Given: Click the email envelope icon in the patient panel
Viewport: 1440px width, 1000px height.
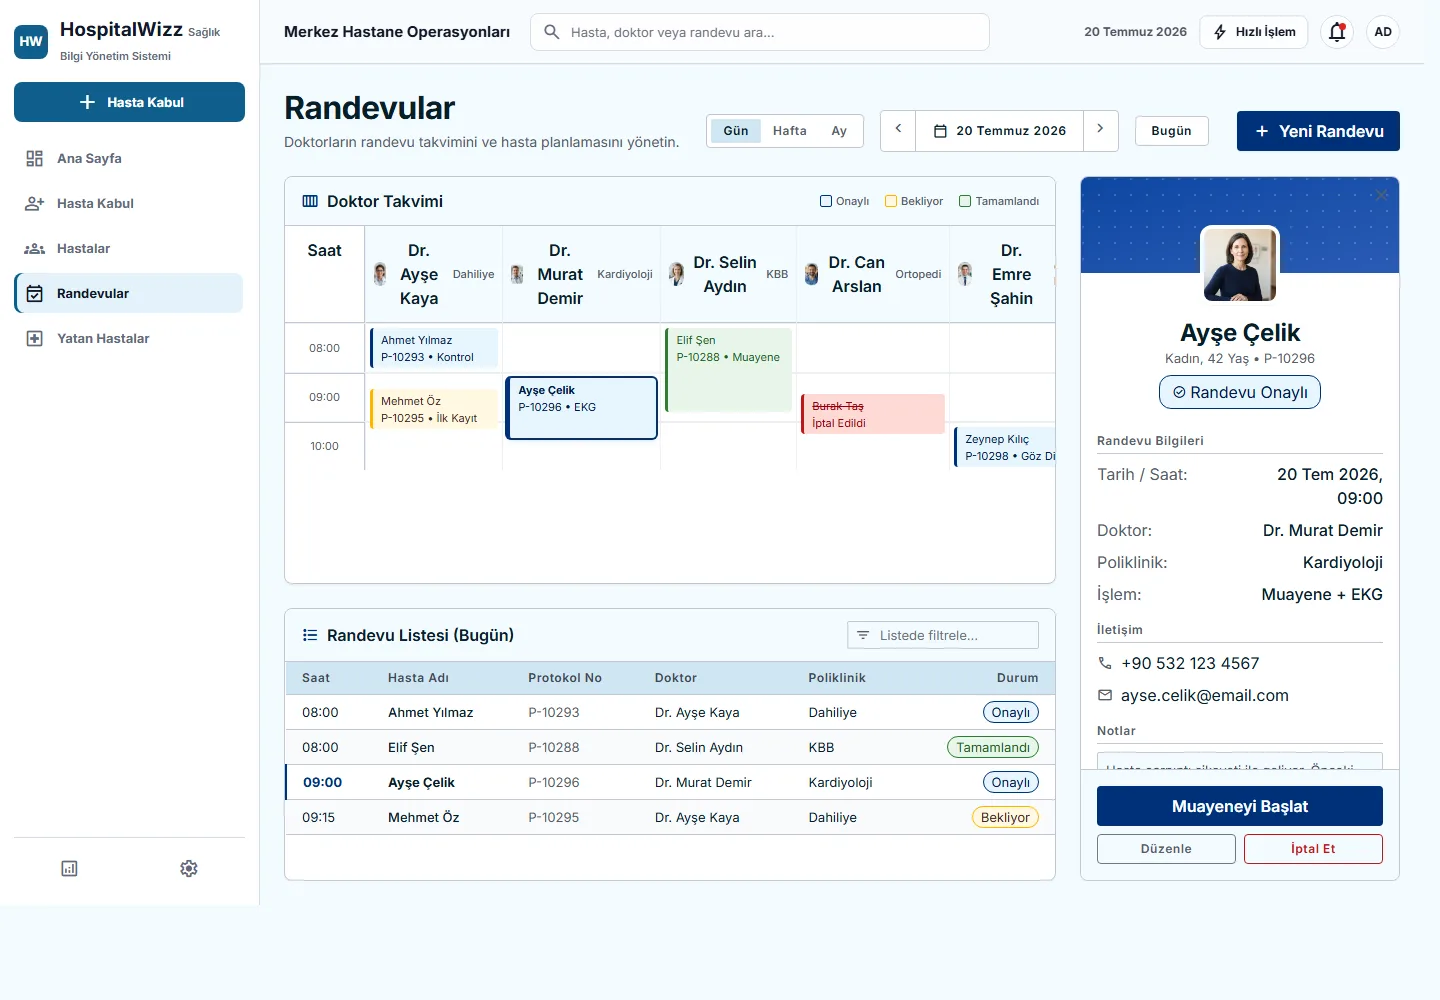Looking at the screenshot, I should point(1105,695).
